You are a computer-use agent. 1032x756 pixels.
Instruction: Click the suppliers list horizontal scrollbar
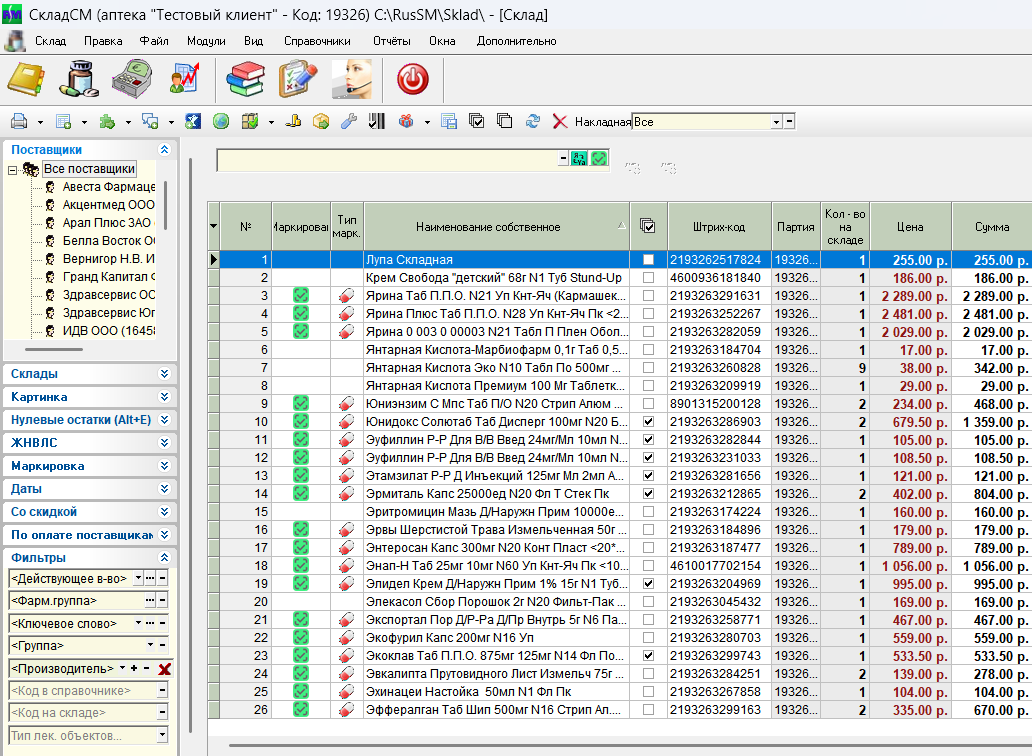tap(54, 349)
